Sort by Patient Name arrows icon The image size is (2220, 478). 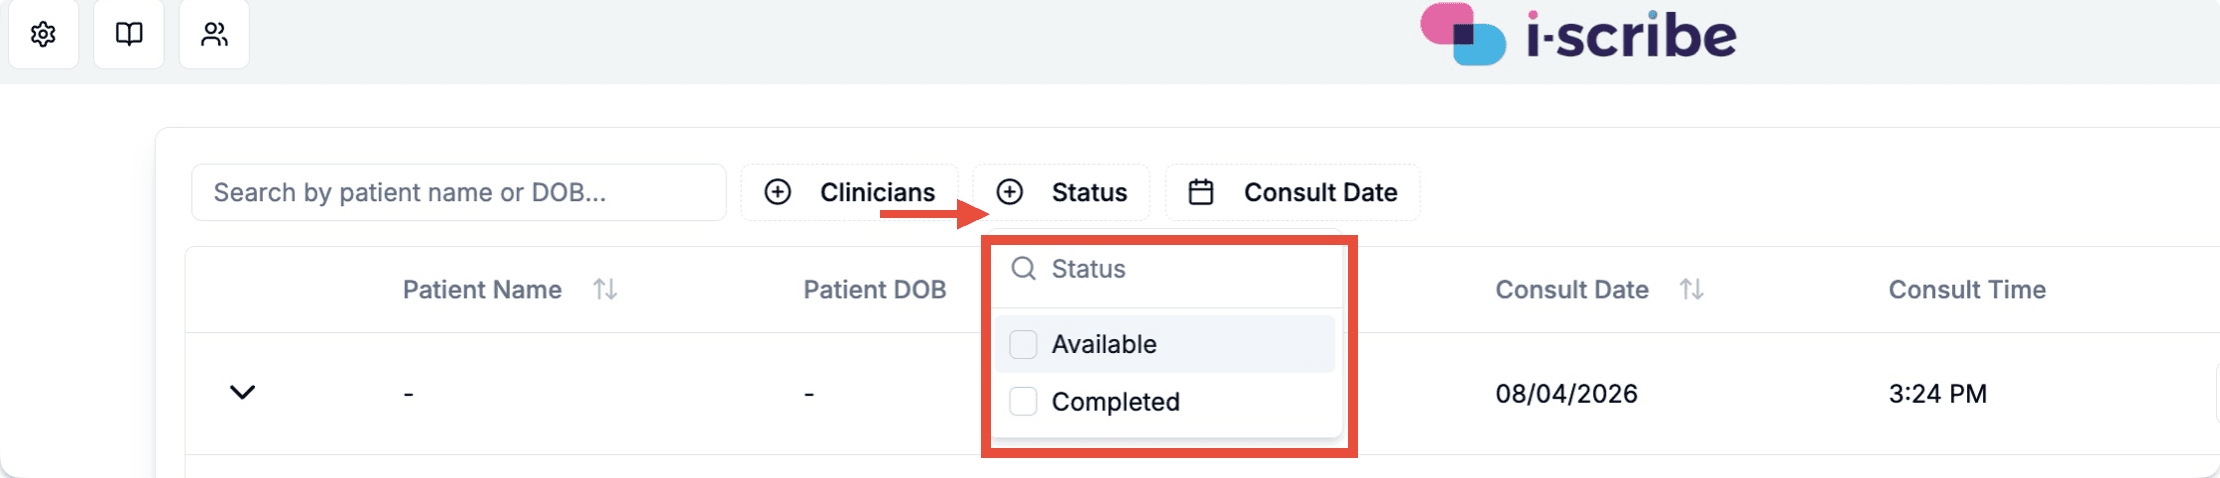[605, 289]
